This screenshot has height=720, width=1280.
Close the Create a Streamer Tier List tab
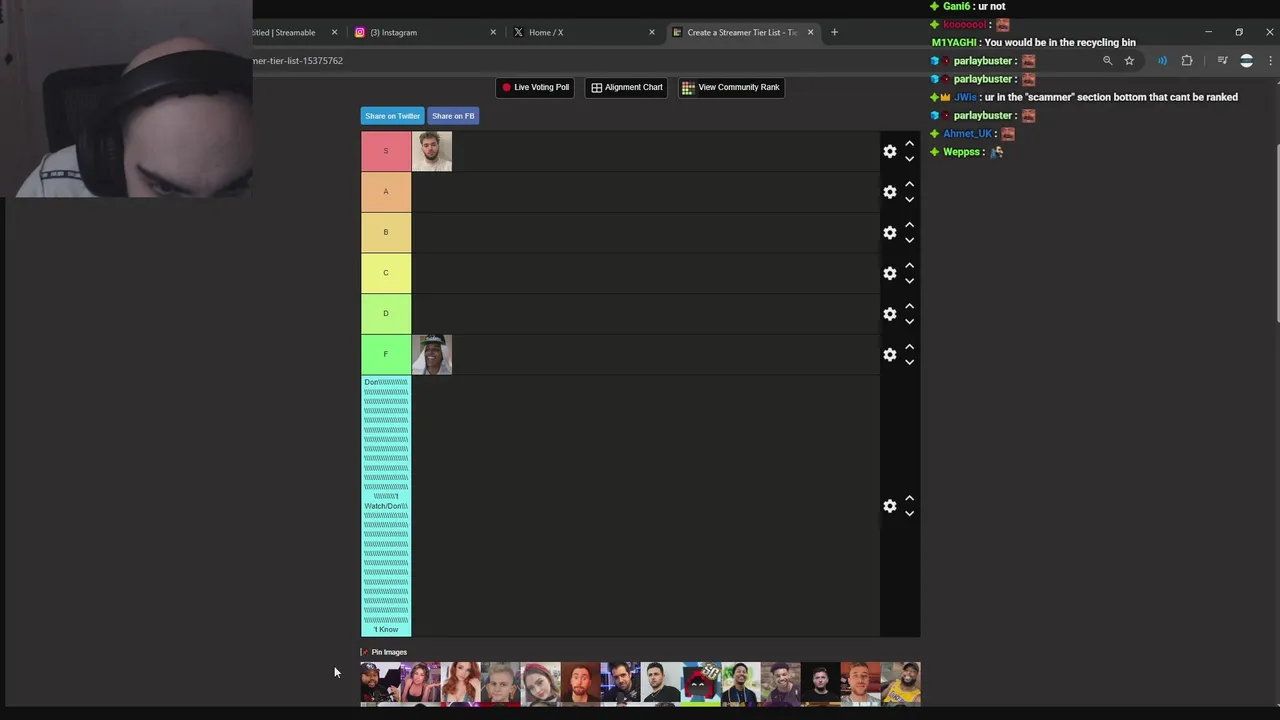pyautogui.click(x=810, y=32)
